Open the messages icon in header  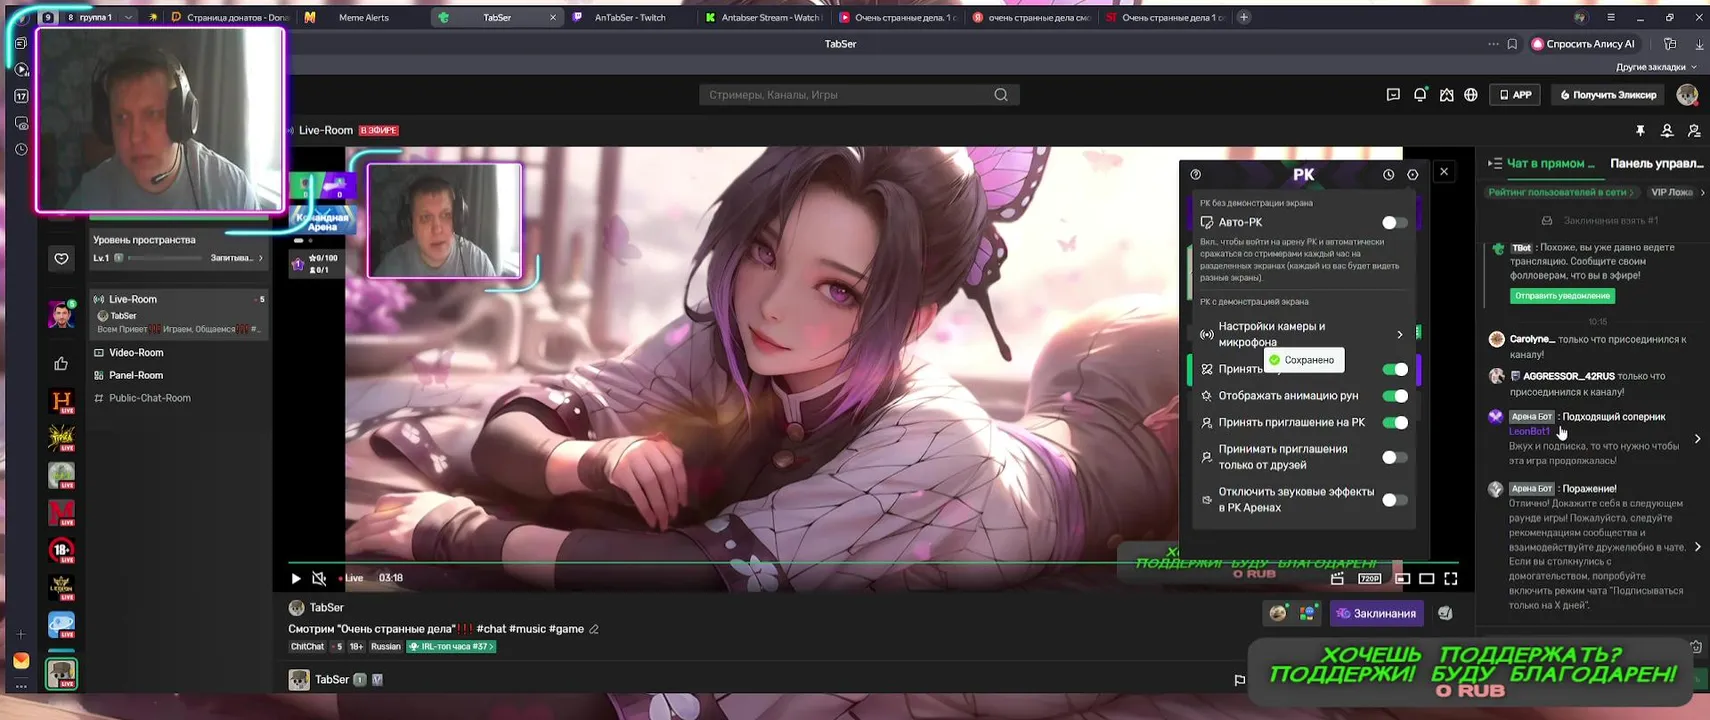[1393, 95]
